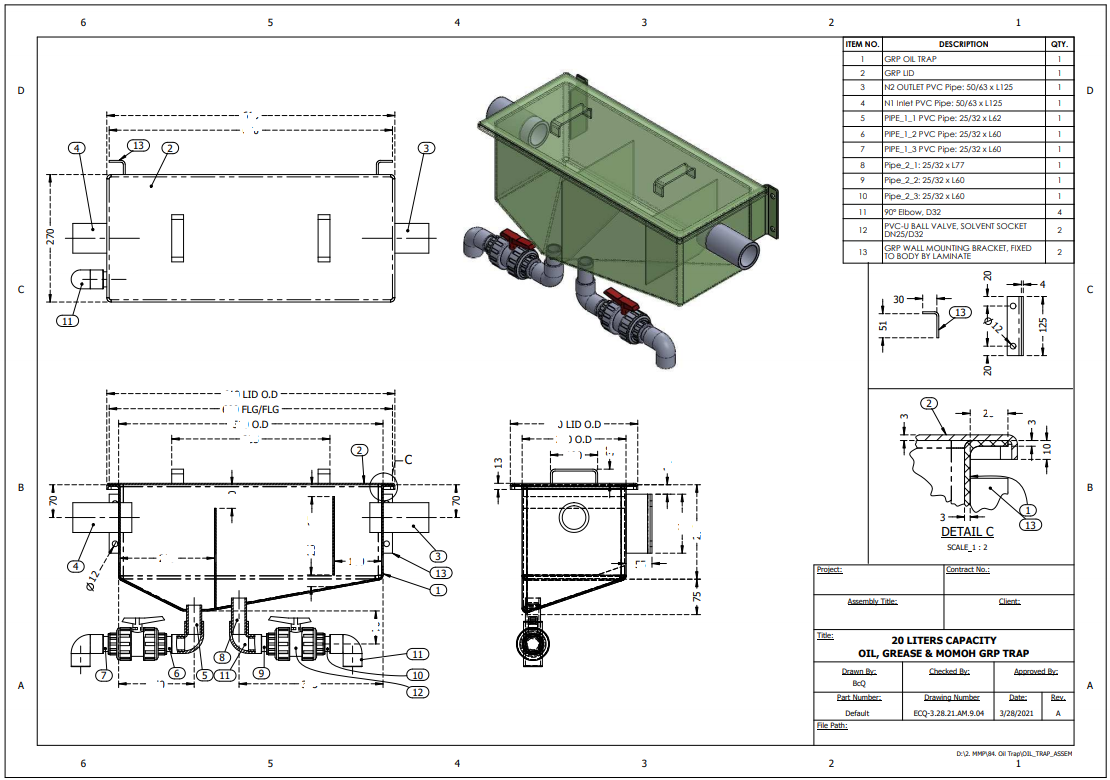Click the DESCRIPTION column header

coord(962,44)
